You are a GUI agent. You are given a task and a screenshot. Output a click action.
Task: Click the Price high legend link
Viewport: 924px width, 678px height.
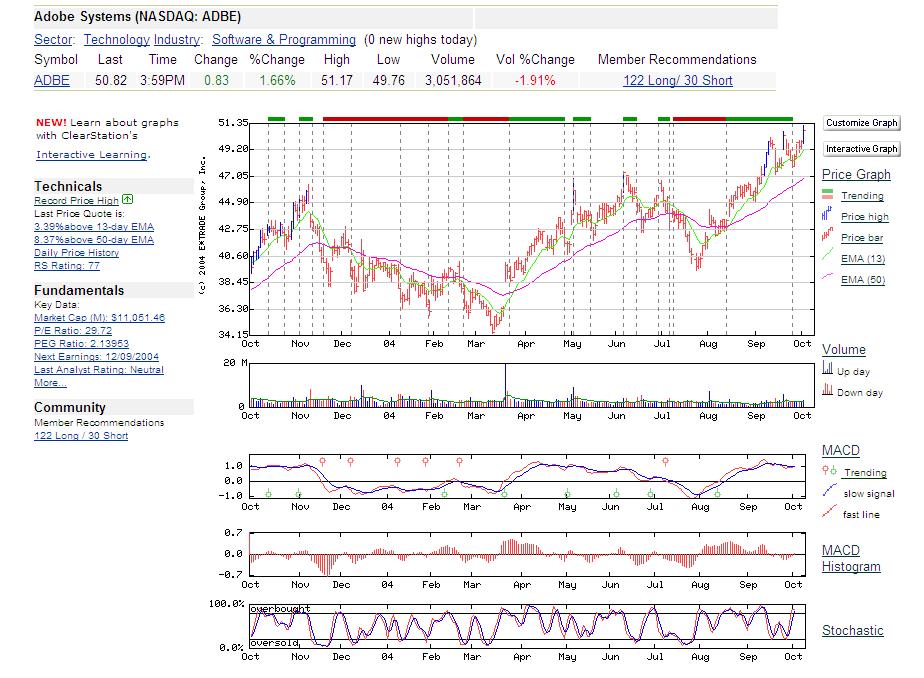pyautogui.click(x=864, y=217)
